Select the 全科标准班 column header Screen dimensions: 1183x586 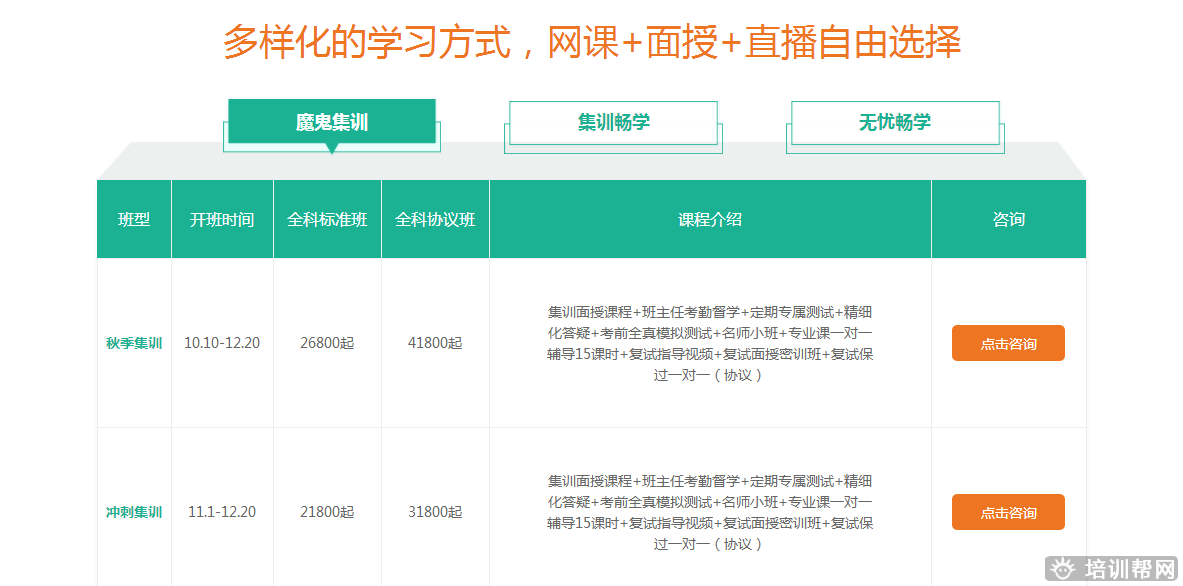(327, 220)
